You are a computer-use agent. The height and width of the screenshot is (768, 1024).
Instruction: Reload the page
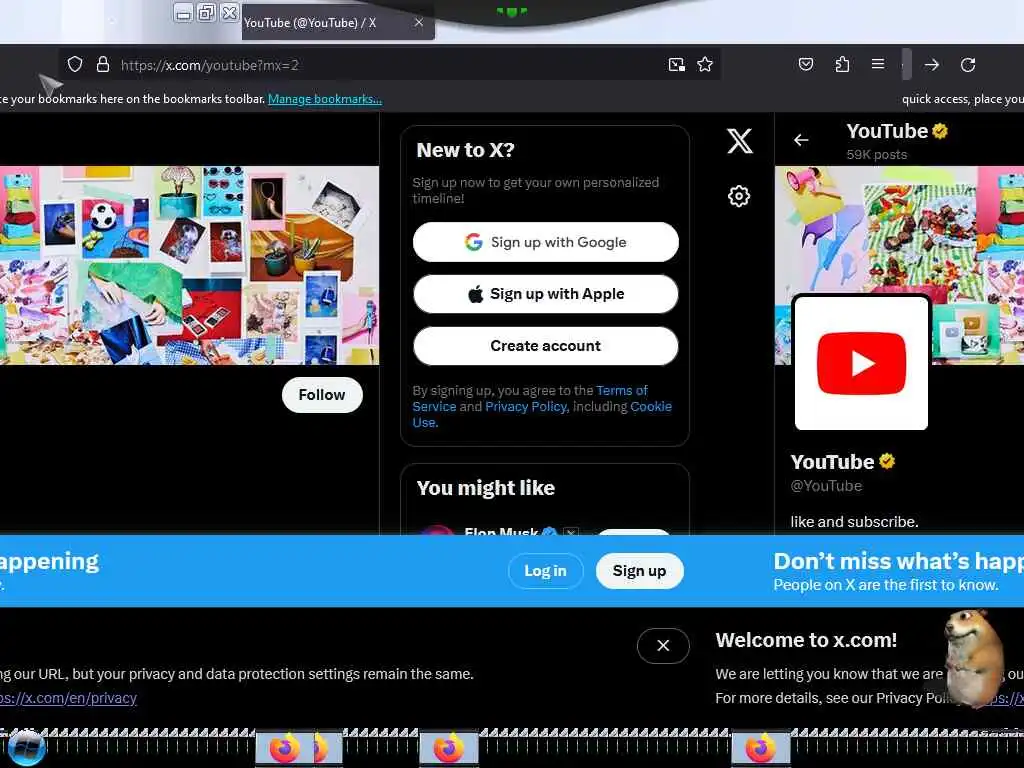(968, 65)
